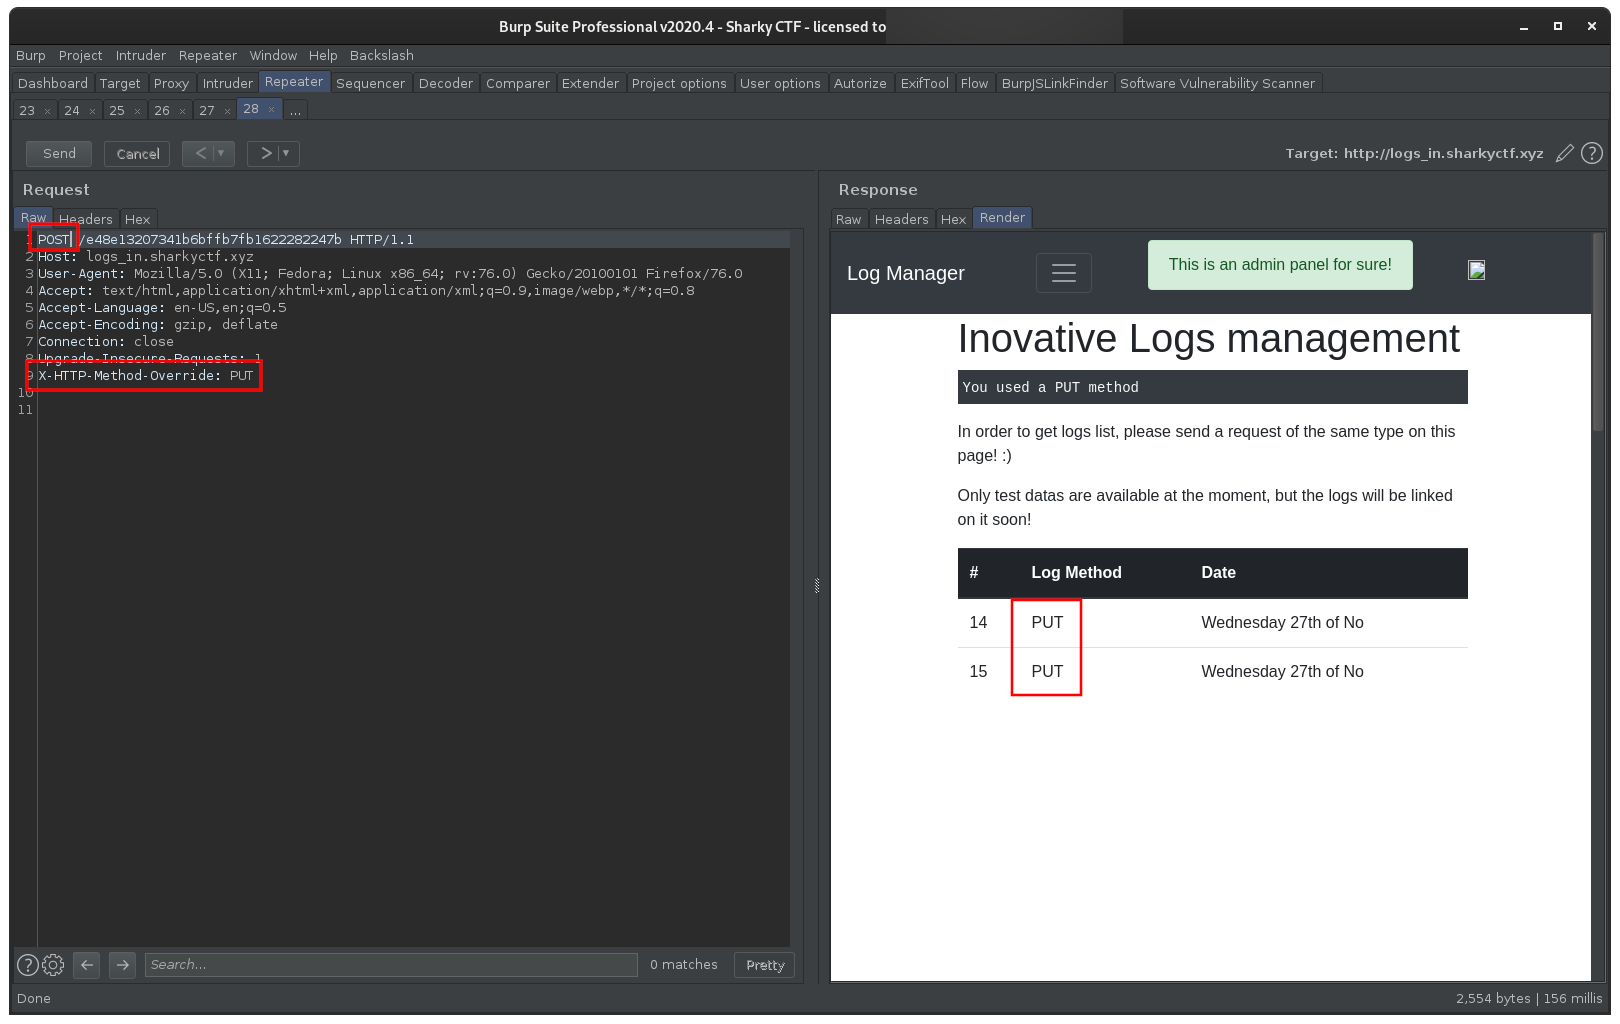Image resolution: width=1620 pixels, height=1024 pixels.
Task: Open more repeater tabs with ellipsis
Action: (x=295, y=111)
